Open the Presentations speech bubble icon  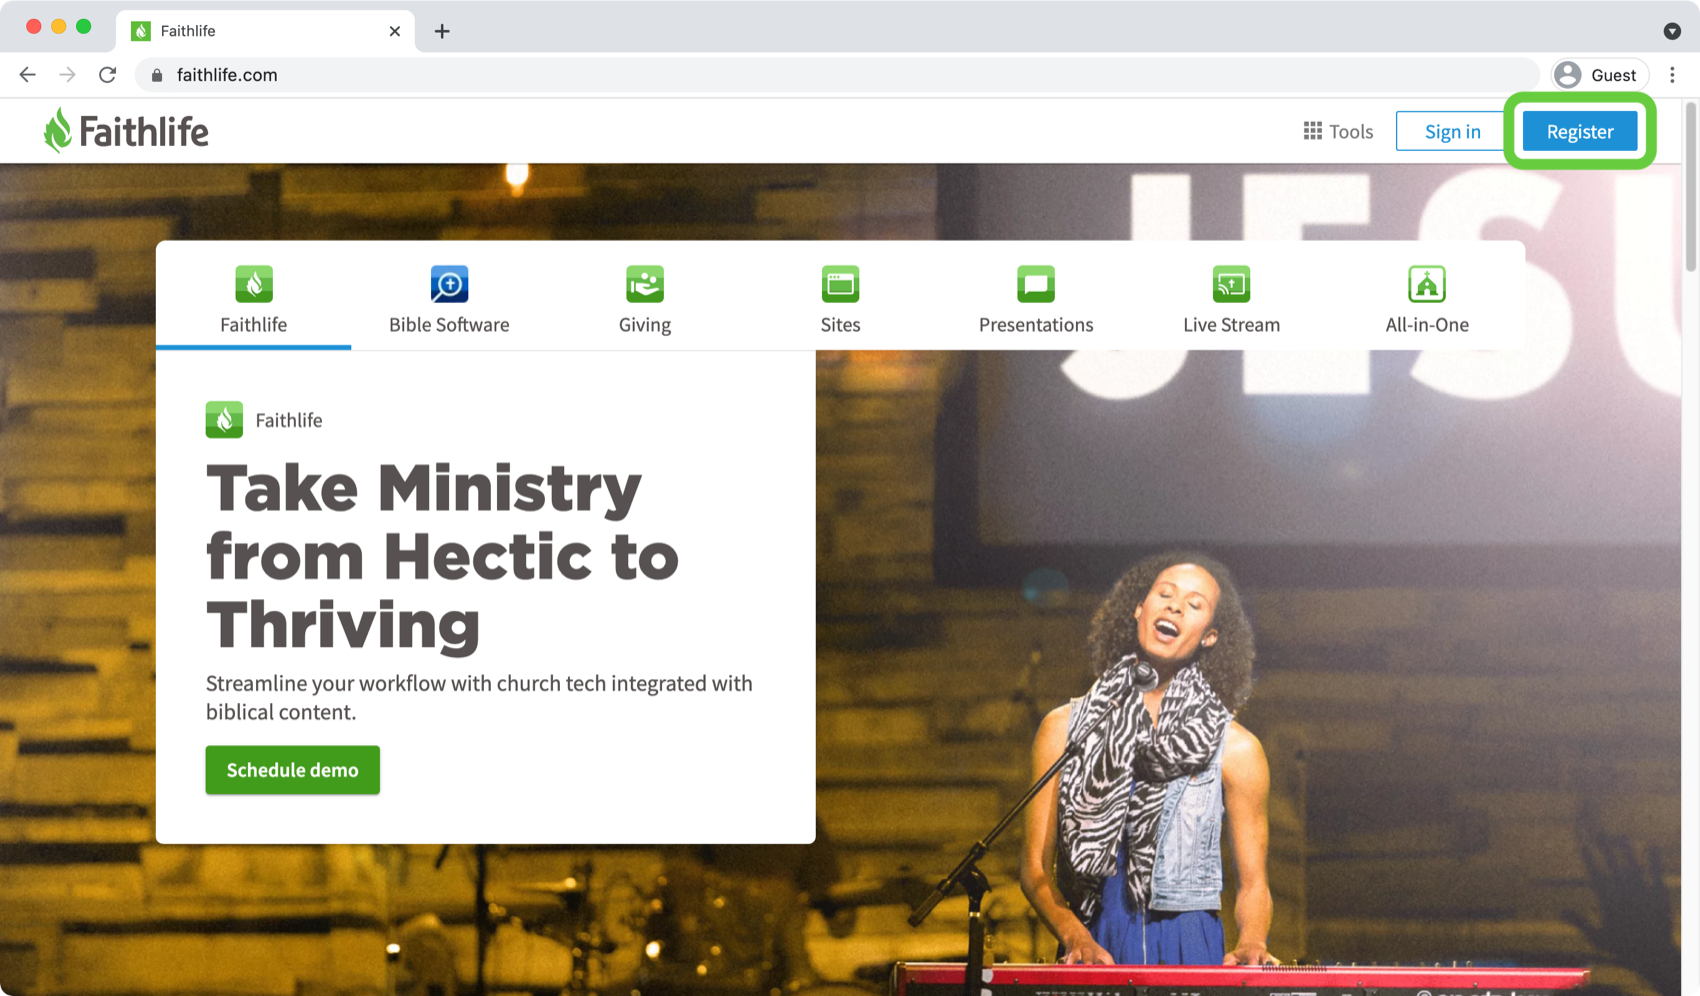click(x=1035, y=284)
